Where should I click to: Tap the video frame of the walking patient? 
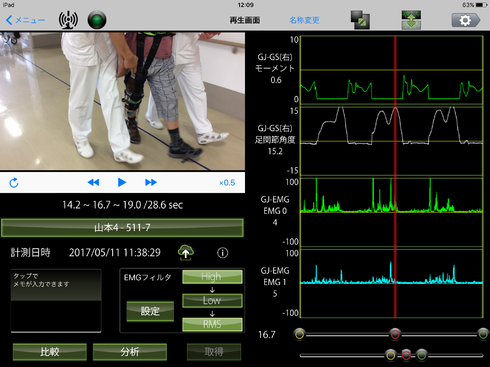[122, 101]
